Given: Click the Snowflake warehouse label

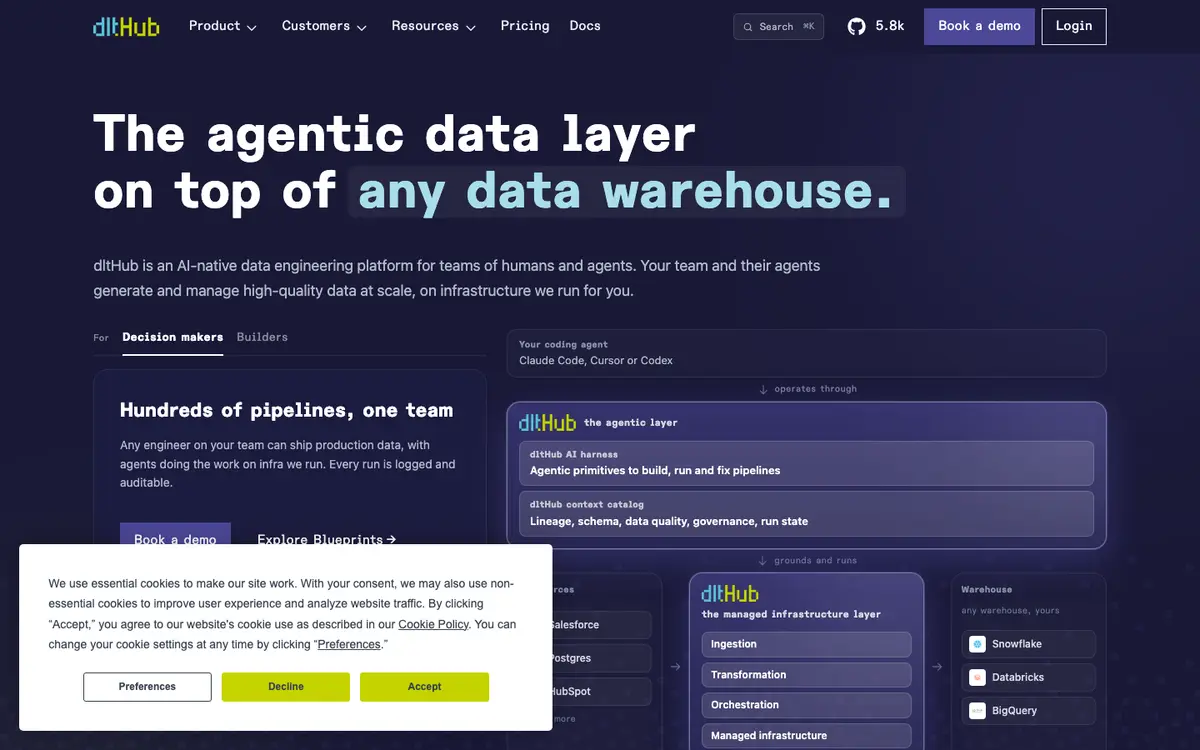Looking at the screenshot, I should (x=1016, y=644).
